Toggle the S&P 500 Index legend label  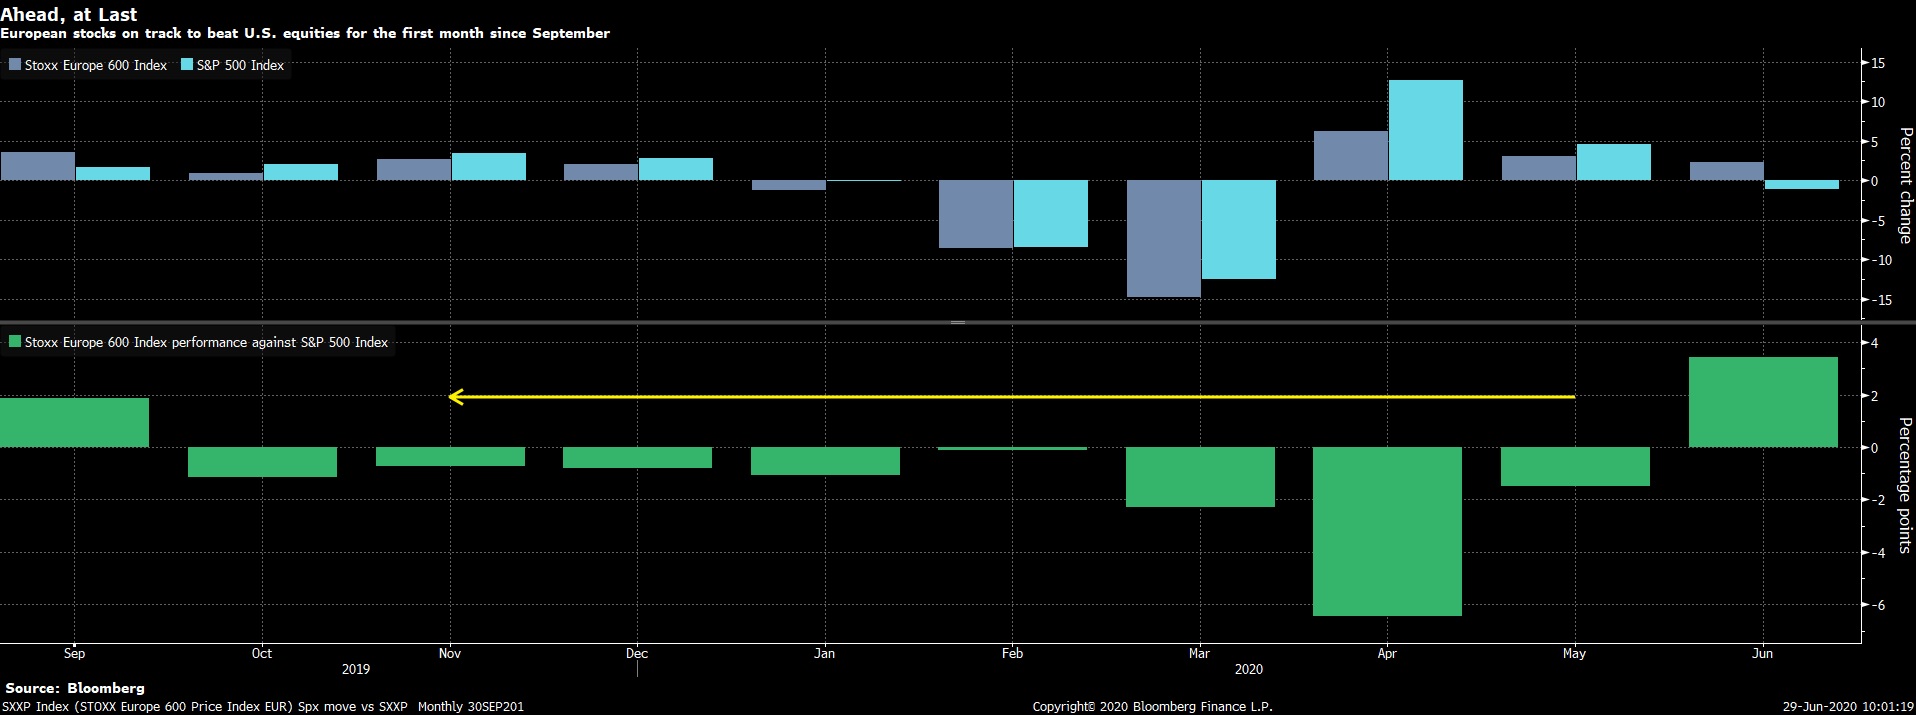[x=241, y=65]
